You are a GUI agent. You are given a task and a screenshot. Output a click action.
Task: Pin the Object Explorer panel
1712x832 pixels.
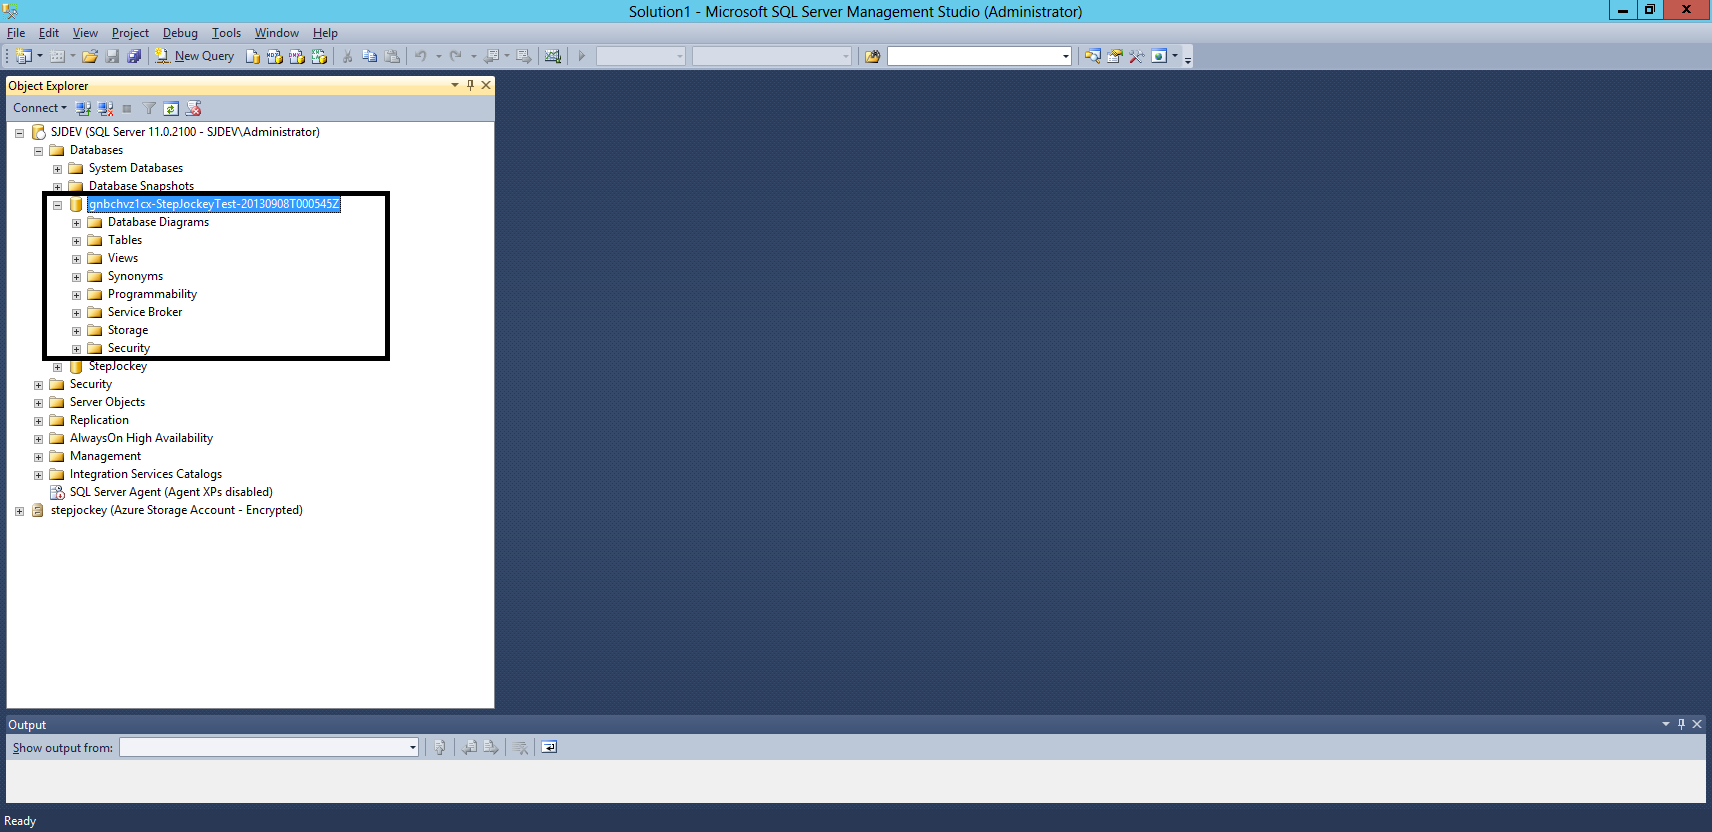pos(470,85)
